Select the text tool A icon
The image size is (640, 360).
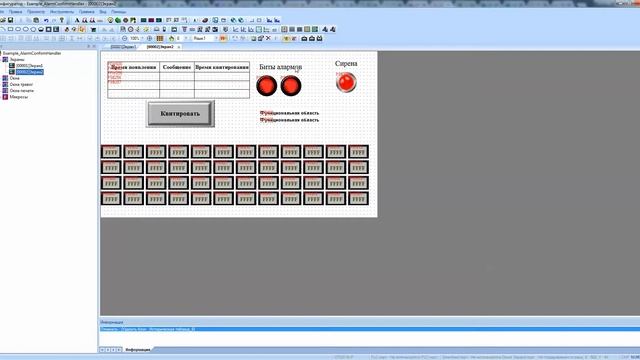(77, 20)
